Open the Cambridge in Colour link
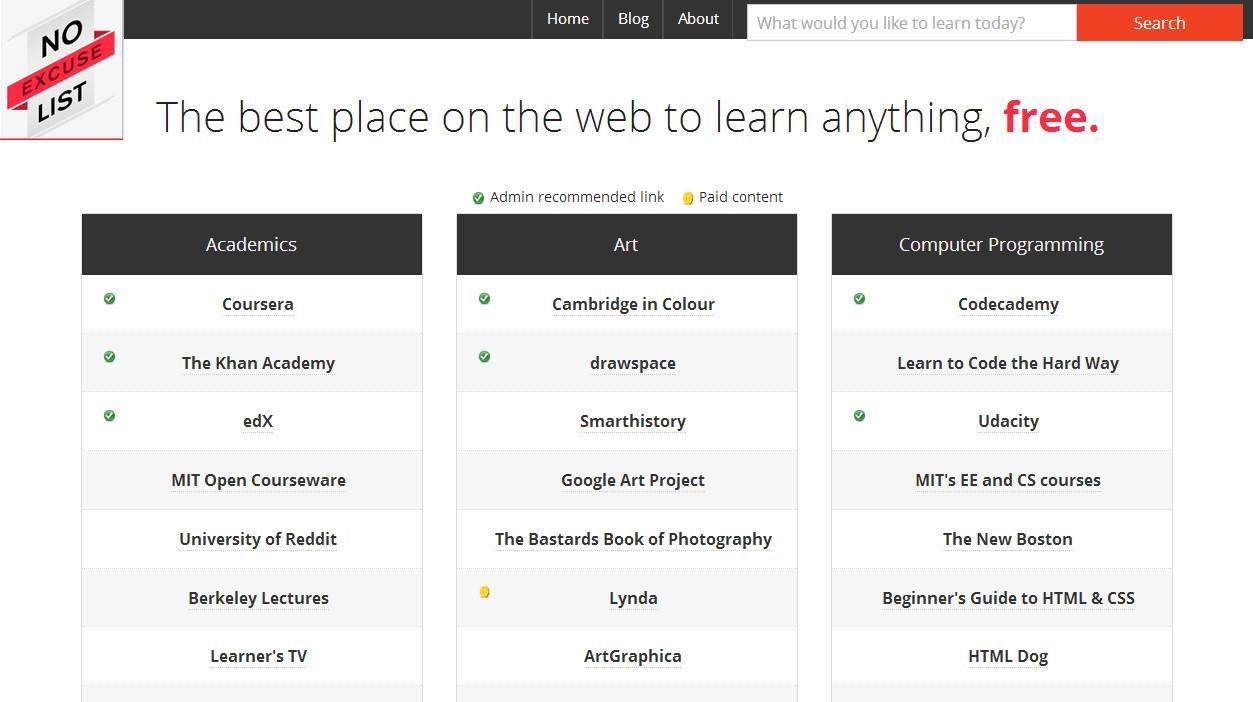Viewport: 1253px width, 702px height. tap(633, 304)
